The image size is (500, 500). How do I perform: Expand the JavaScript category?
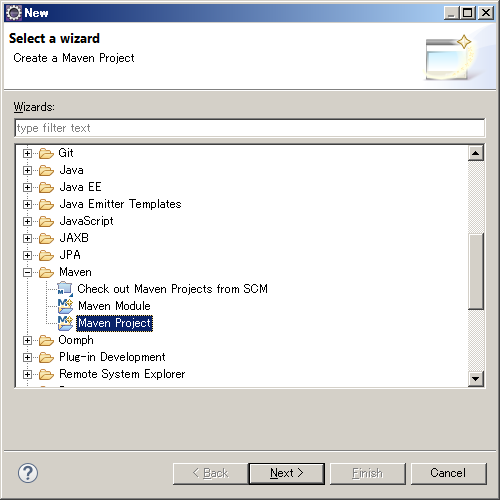click(27, 222)
